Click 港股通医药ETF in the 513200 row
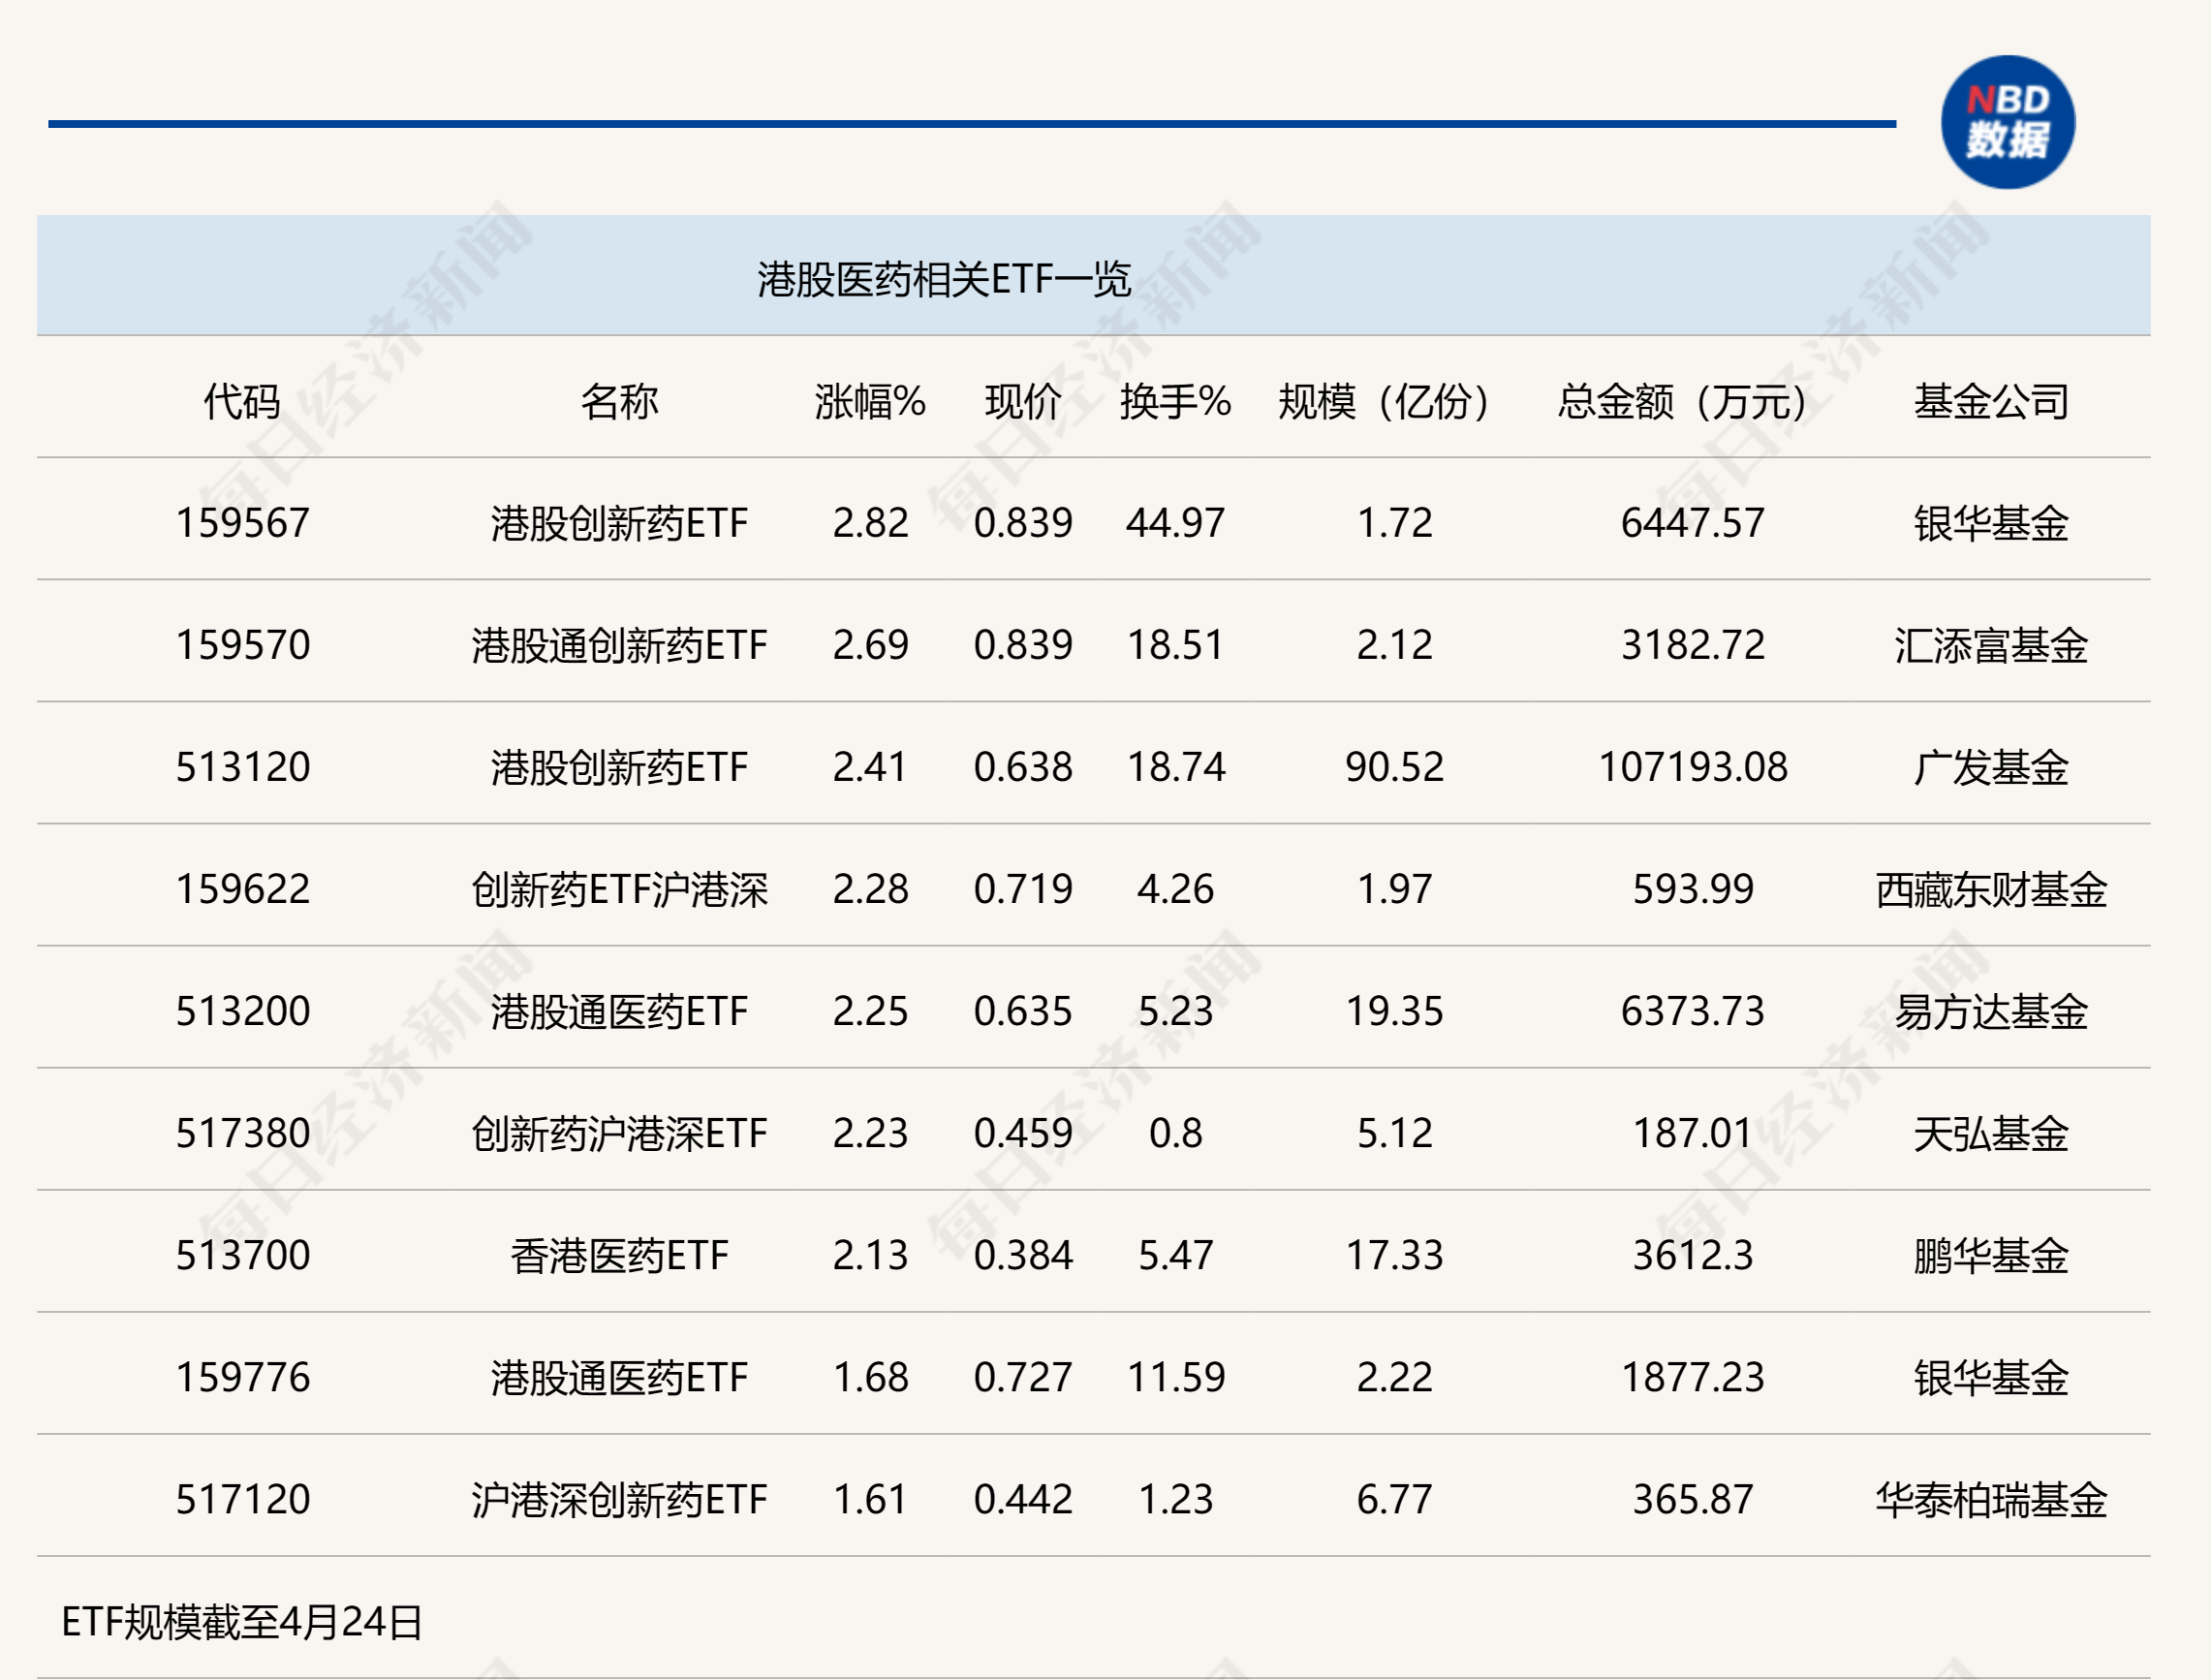Viewport: 2211px width, 1680px height. tap(619, 1011)
